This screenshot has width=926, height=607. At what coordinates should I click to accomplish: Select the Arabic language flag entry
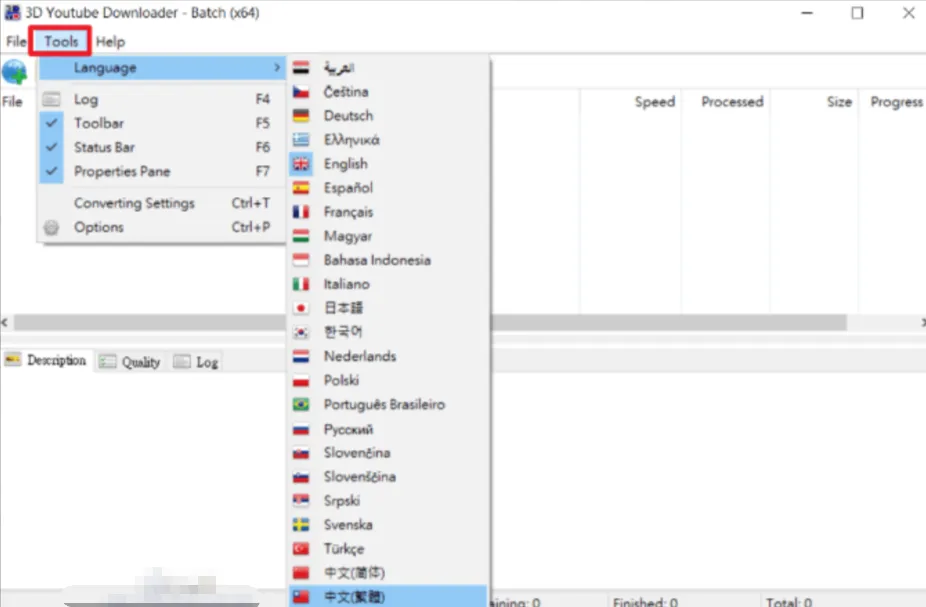pyautogui.click(x=389, y=68)
